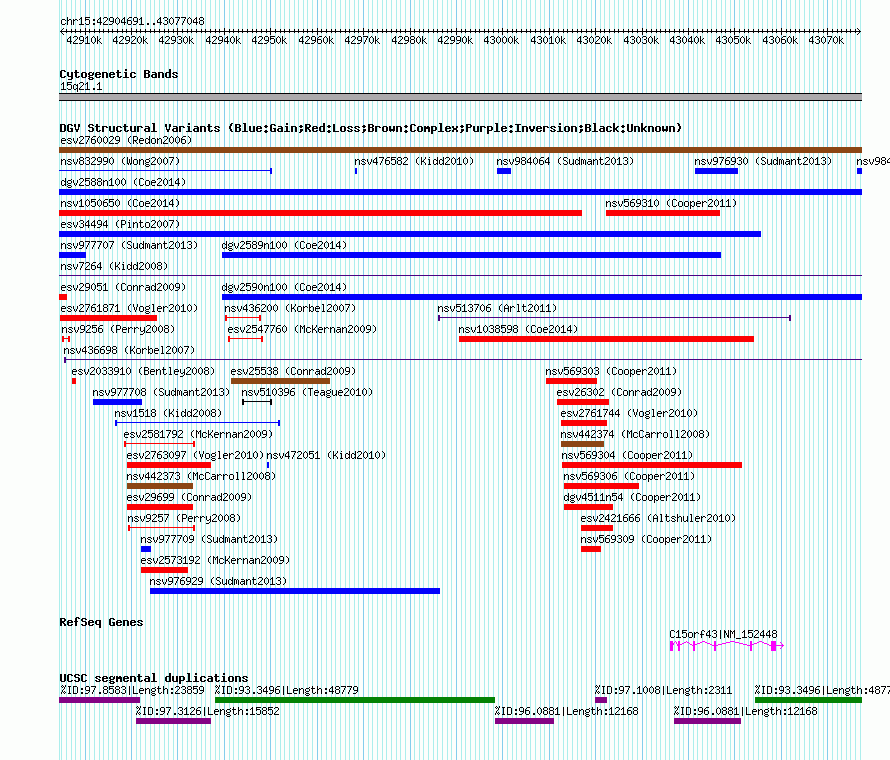Viewport: 890px width, 760px height.
Task: Click nsv442374 (McCarroll2008) label
Action: pyautogui.click(x=635, y=434)
